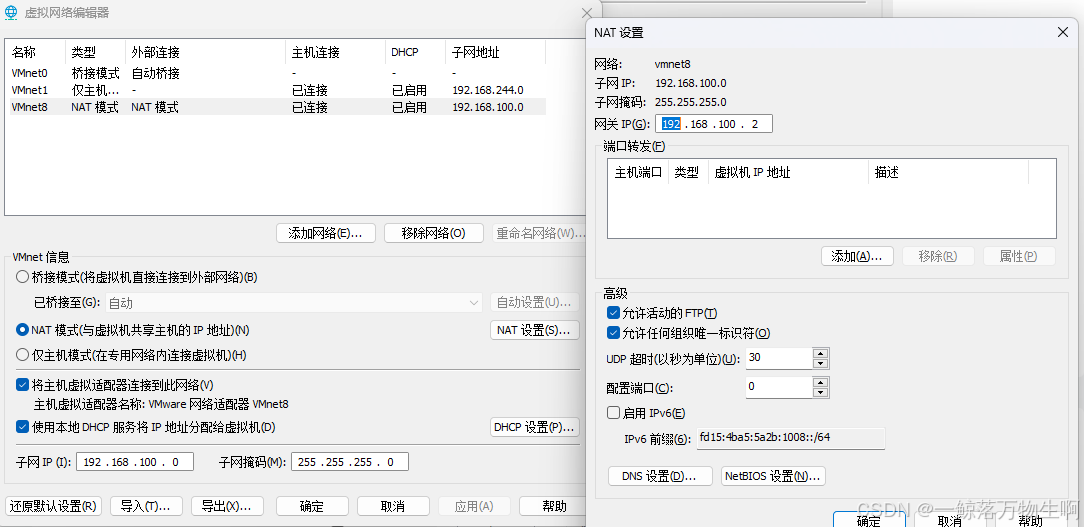Image resolution: width=1084 pixels, height=527 pixels.
Task: Click the 子网掩码 input field in the editor
Action: (x=350, y=462)
